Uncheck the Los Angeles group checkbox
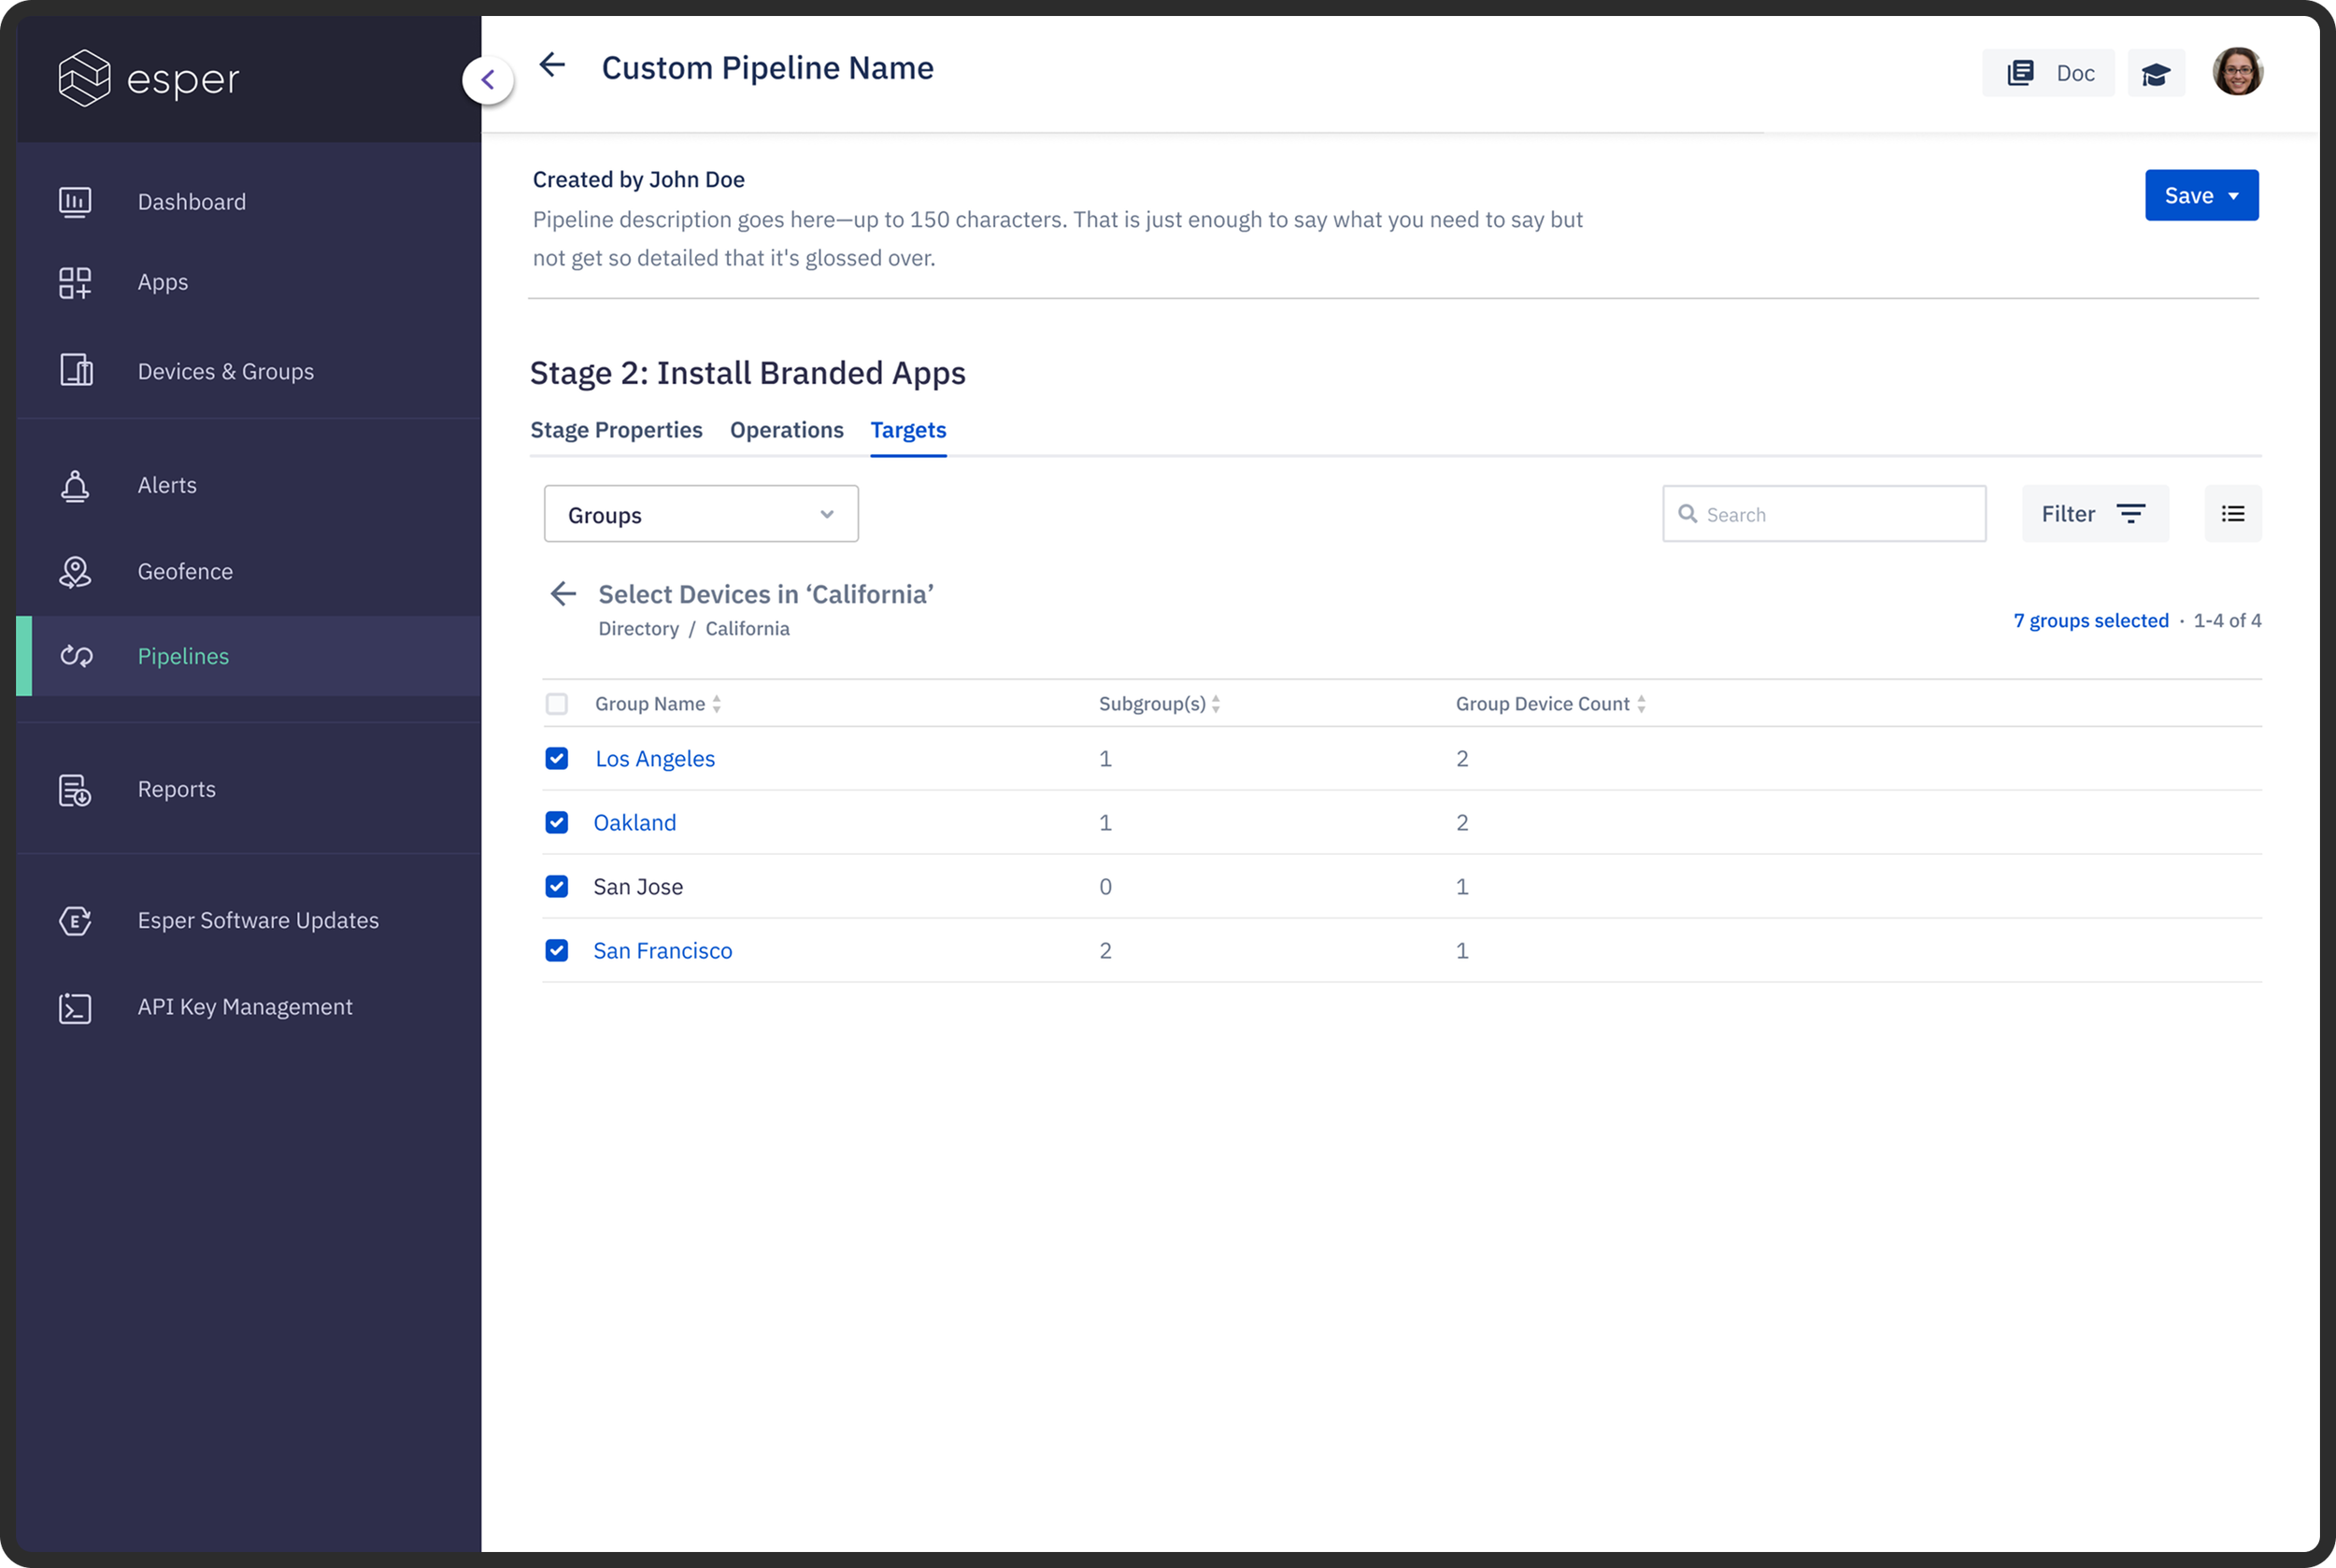The height and width of the screenshot is (1568, 2336). click(557, 759)
